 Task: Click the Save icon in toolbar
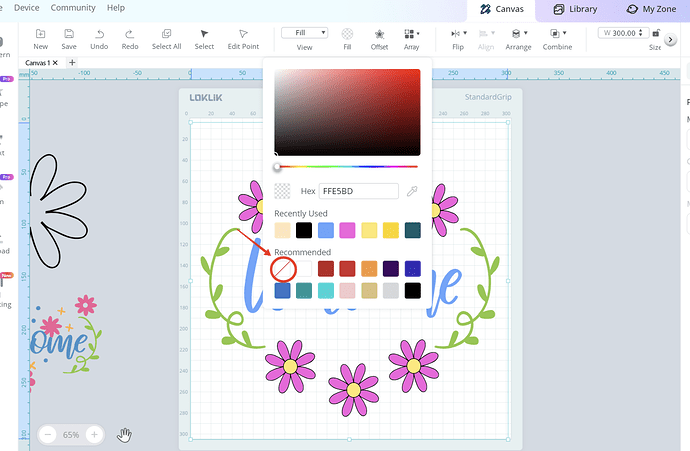coord(69,34)
